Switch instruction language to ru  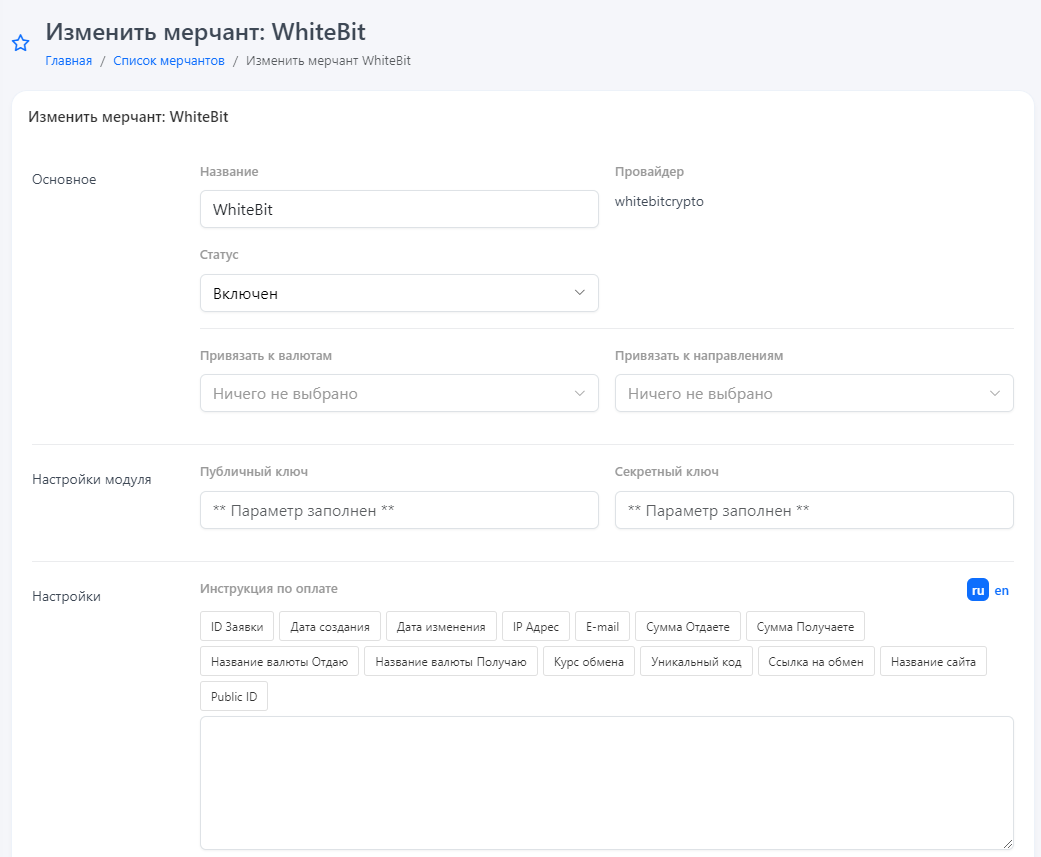pyautogui.click(x=978, y=590)
